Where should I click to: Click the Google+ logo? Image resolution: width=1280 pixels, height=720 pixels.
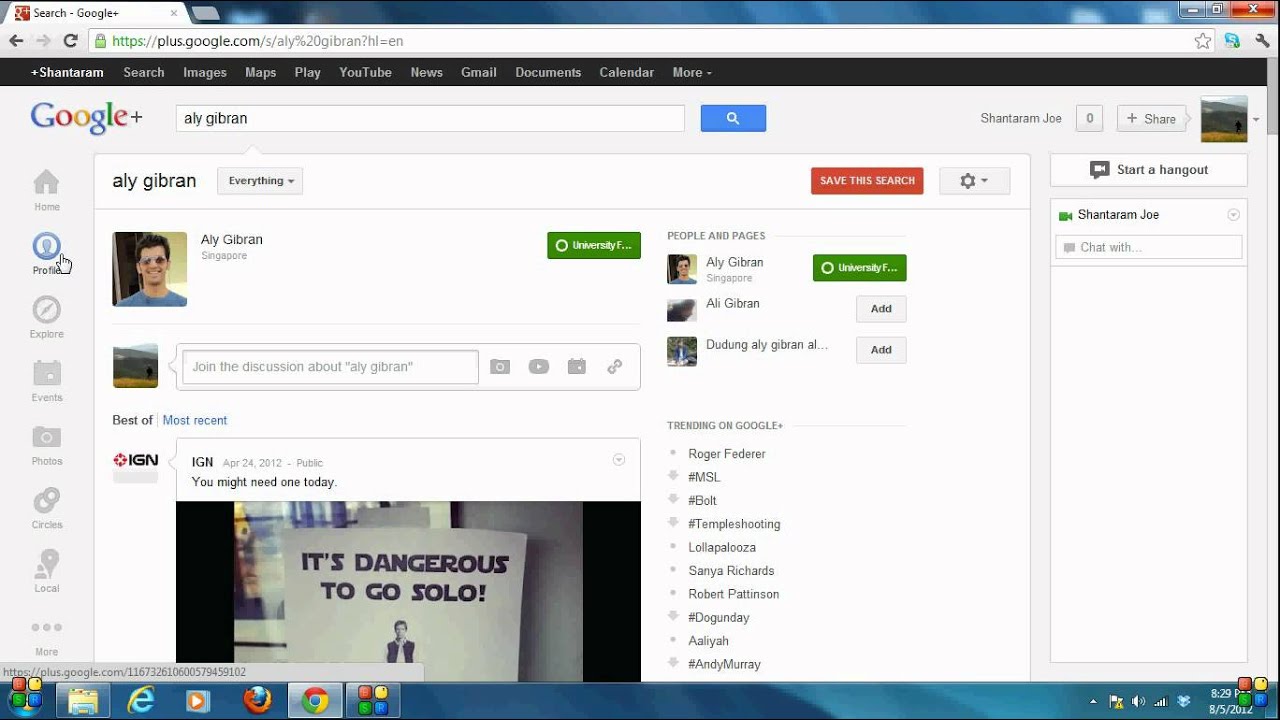(86, 117)
